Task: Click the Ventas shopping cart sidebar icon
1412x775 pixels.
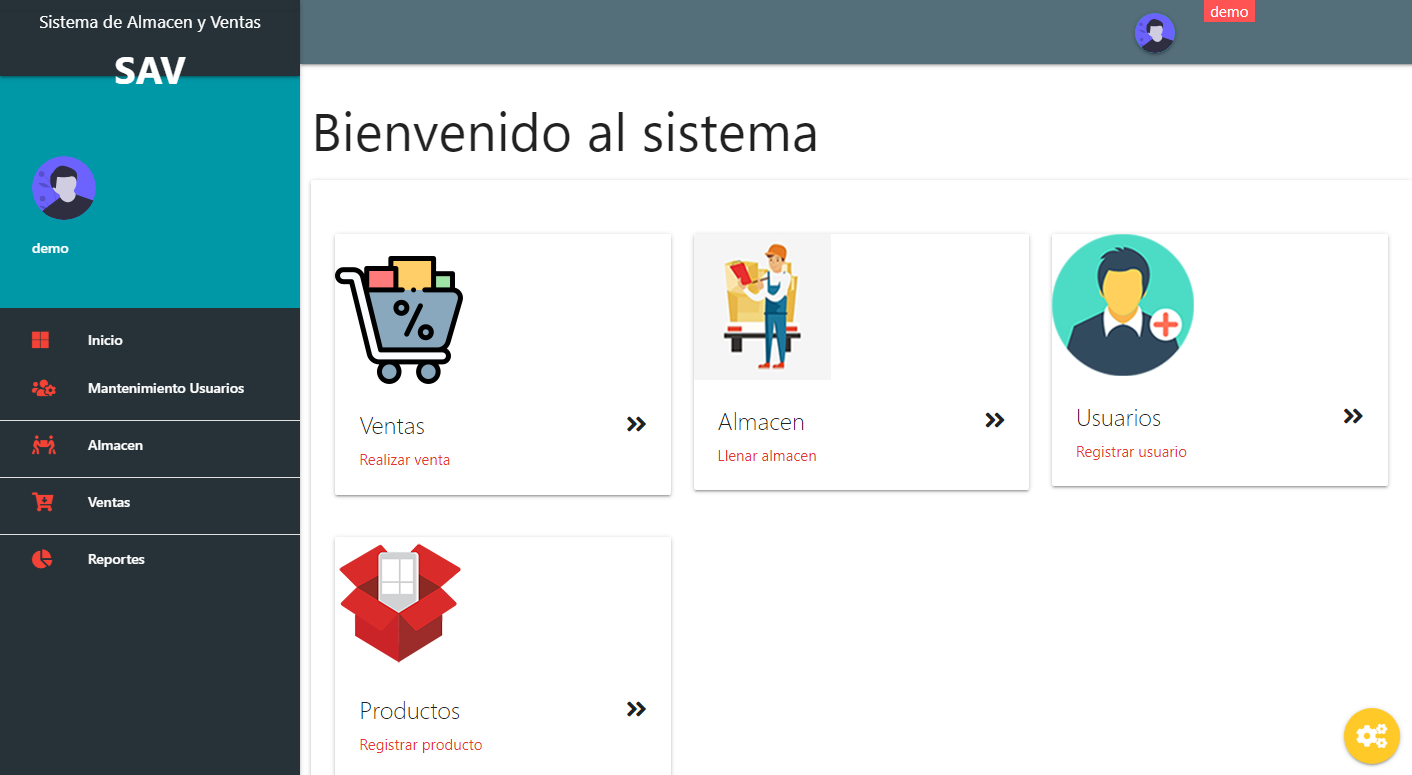Action: pos(43,502)
